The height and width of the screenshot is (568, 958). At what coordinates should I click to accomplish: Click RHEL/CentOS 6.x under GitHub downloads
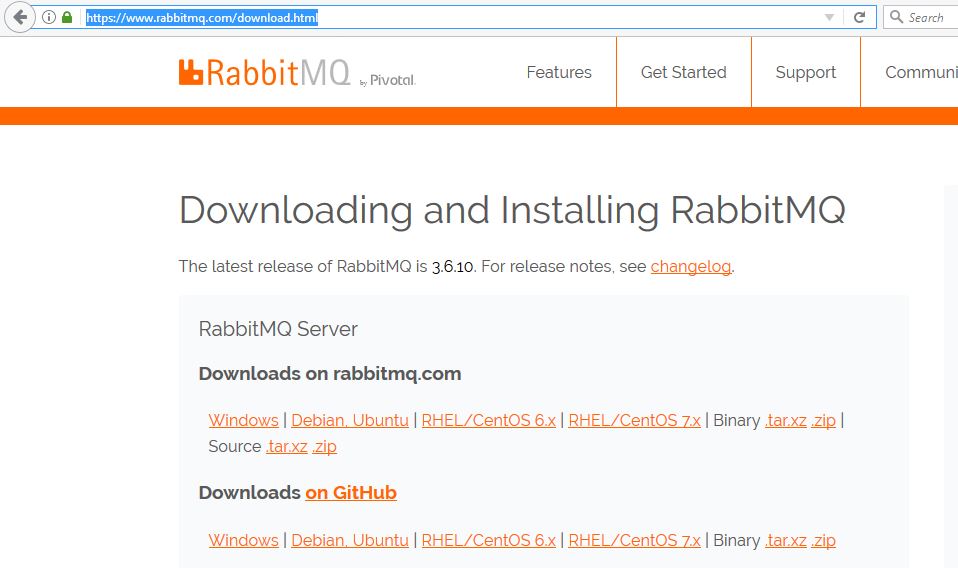[x=488, y=541]
